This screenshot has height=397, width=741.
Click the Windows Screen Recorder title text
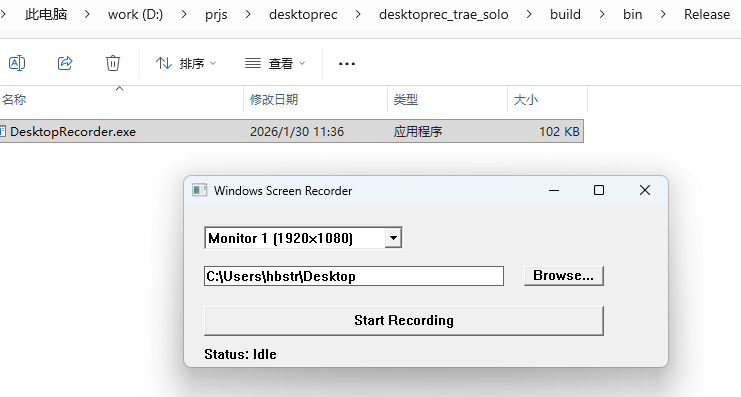pyautogui.click(x=283, y=190)
